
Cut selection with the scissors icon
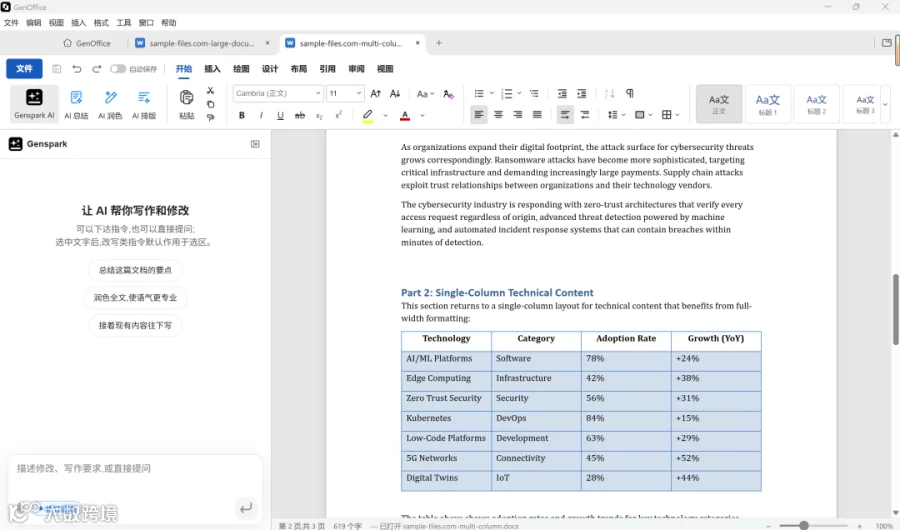(211, 91)
